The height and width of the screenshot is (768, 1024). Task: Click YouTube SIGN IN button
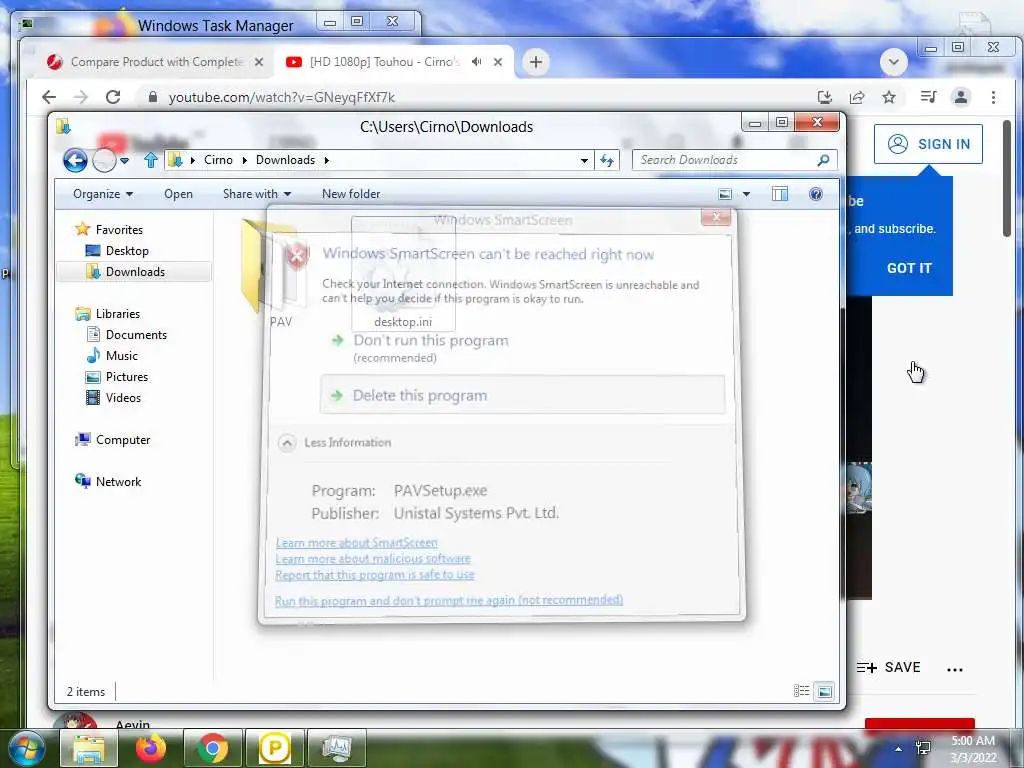click(x=928, y=144)
